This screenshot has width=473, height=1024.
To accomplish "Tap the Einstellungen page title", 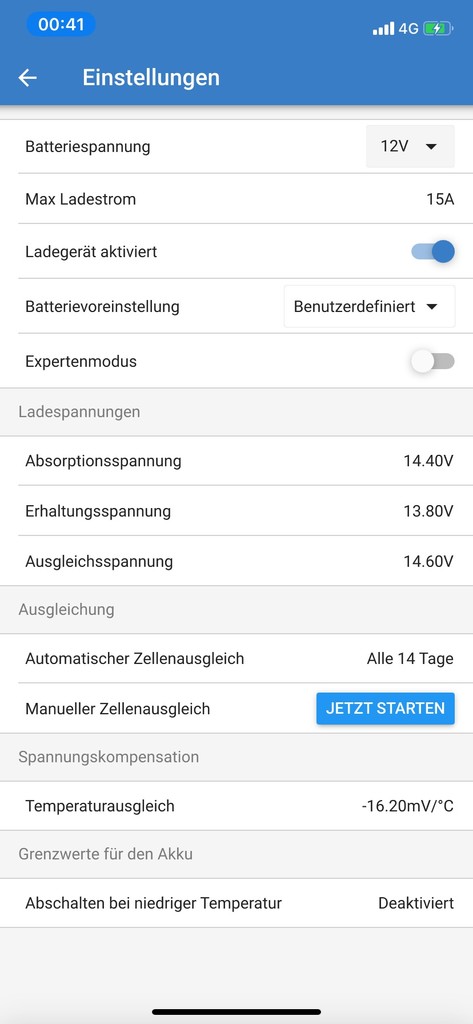I will pos(151,78).
